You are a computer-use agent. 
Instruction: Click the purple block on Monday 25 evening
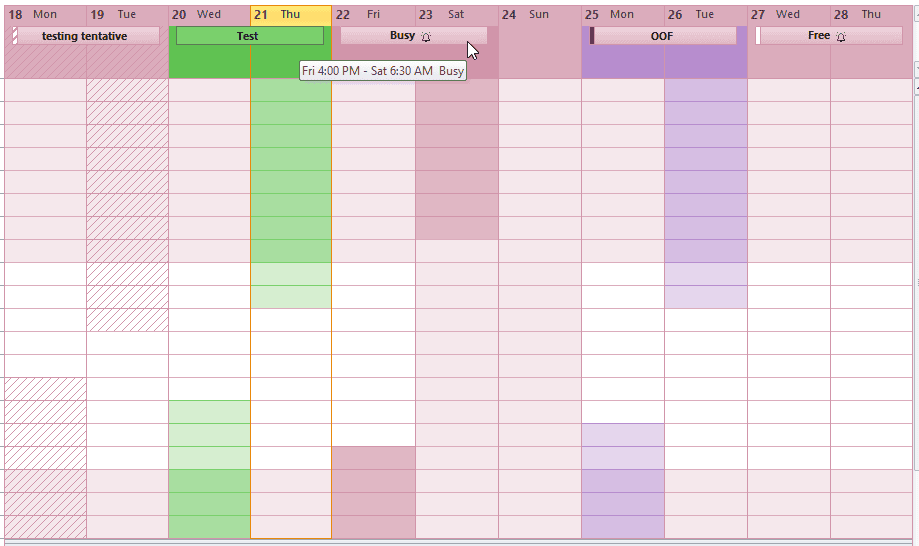coord(623,480)
